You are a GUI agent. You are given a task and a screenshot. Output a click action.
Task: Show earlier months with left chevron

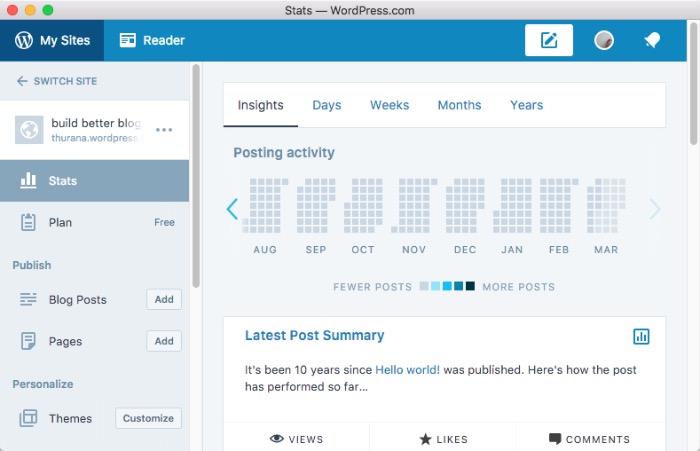click(x=232, y=209)
